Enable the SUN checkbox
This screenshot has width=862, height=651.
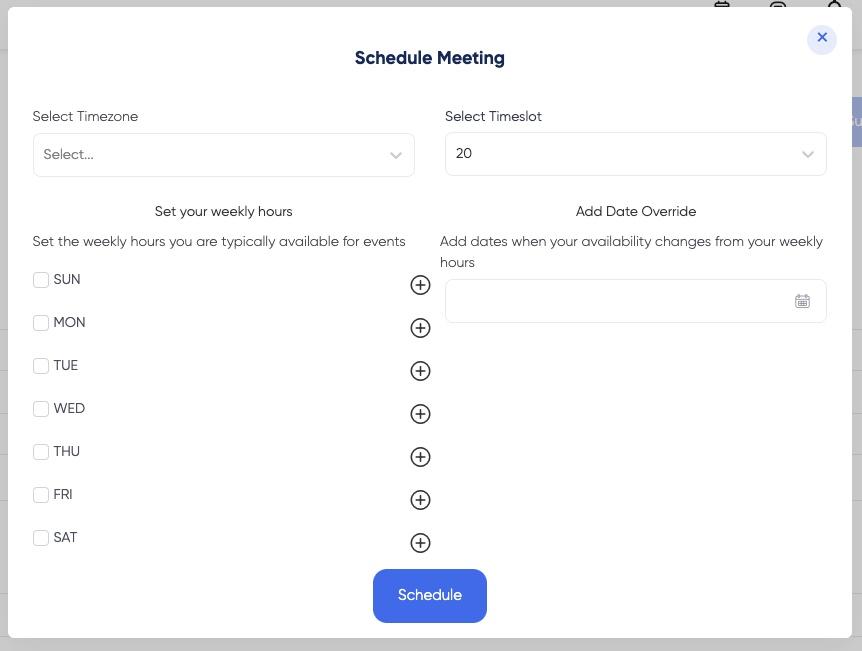pyautogui.click(x=41, y=280)
